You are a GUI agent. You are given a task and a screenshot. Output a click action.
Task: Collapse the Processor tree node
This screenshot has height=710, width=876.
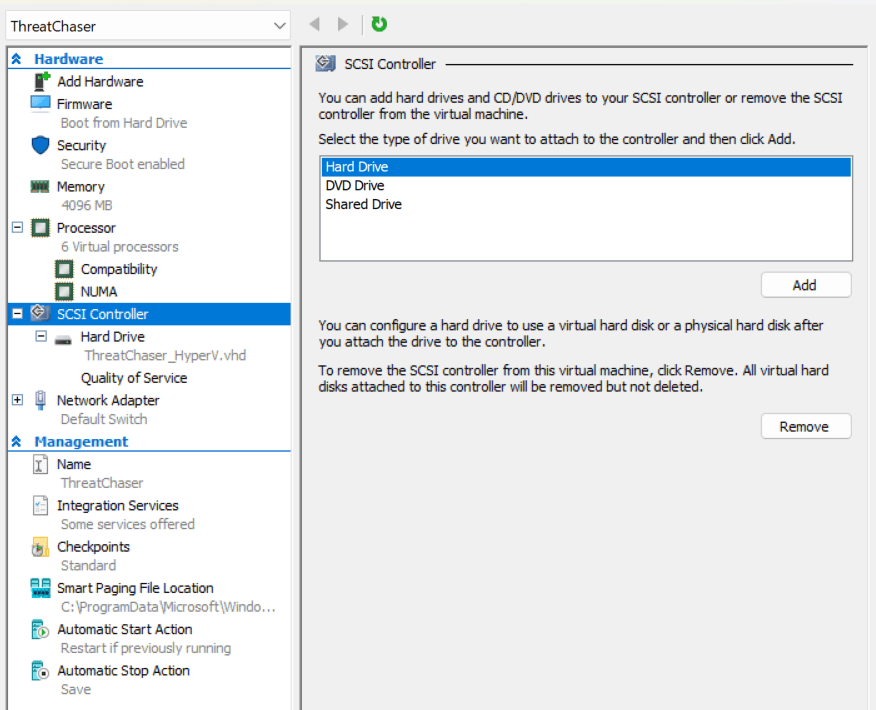point(17,228)
